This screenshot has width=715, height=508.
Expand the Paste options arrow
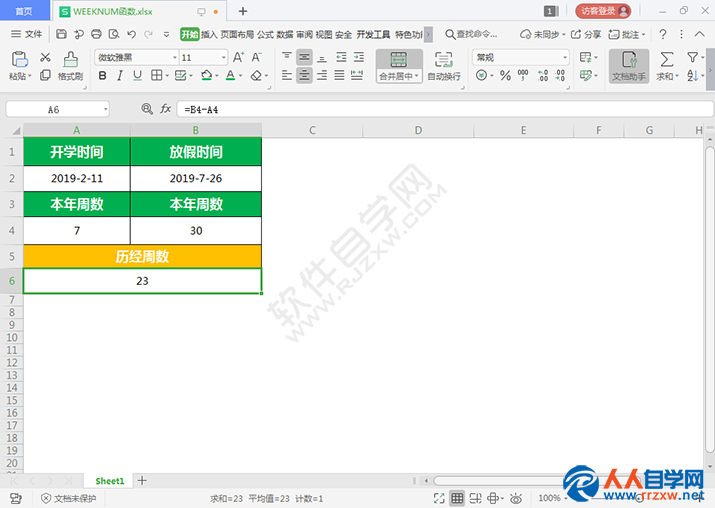30,76
